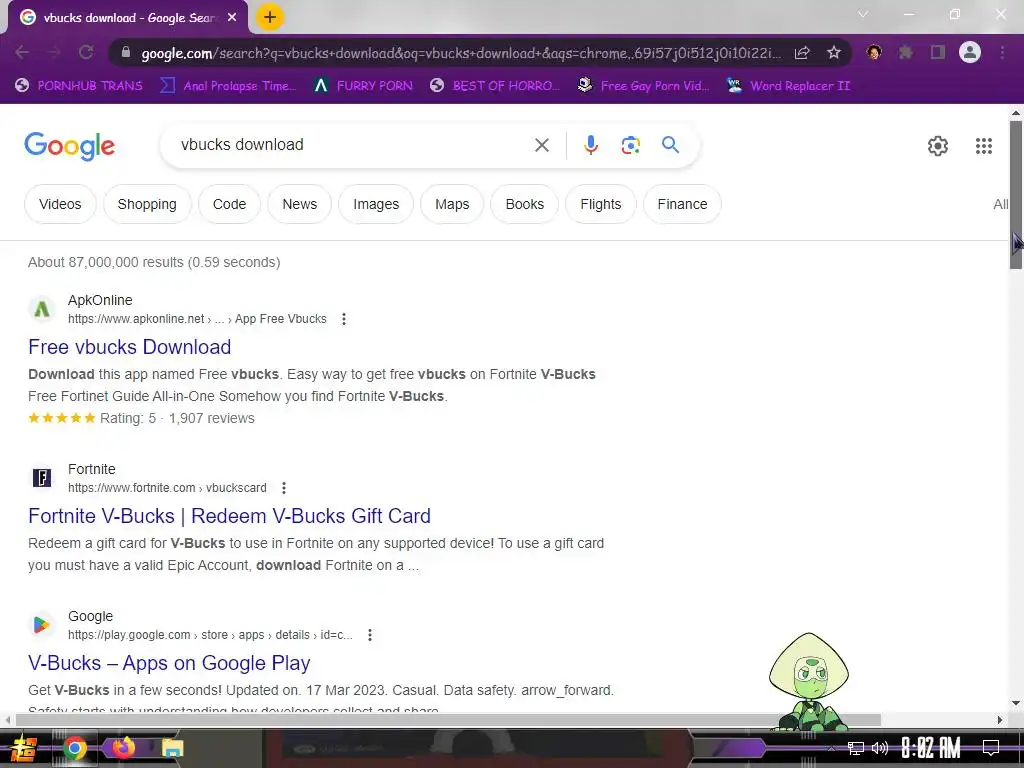Image resolution: width=1024 pixels, height=768 pixels.
Task: Click the volume speaker tray icon
Action: click(880, 748)
